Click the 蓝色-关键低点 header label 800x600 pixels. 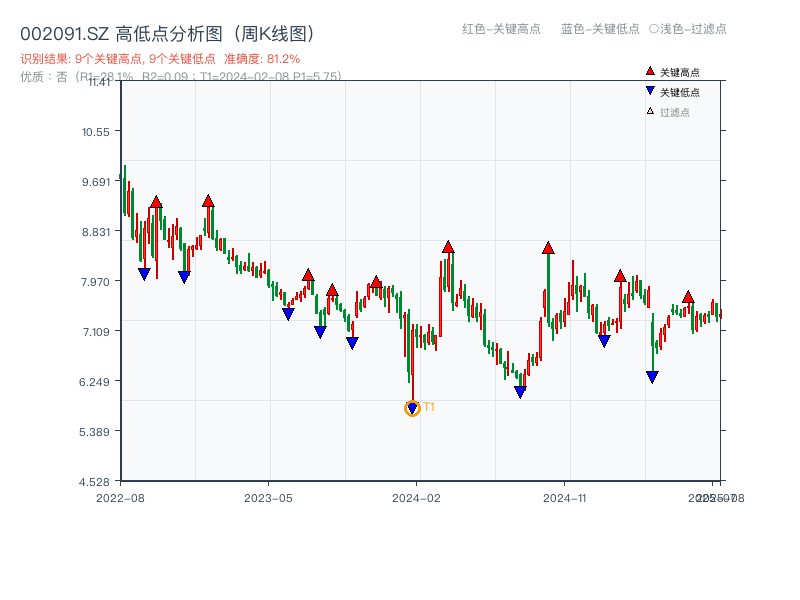click(x=600, y=29)
